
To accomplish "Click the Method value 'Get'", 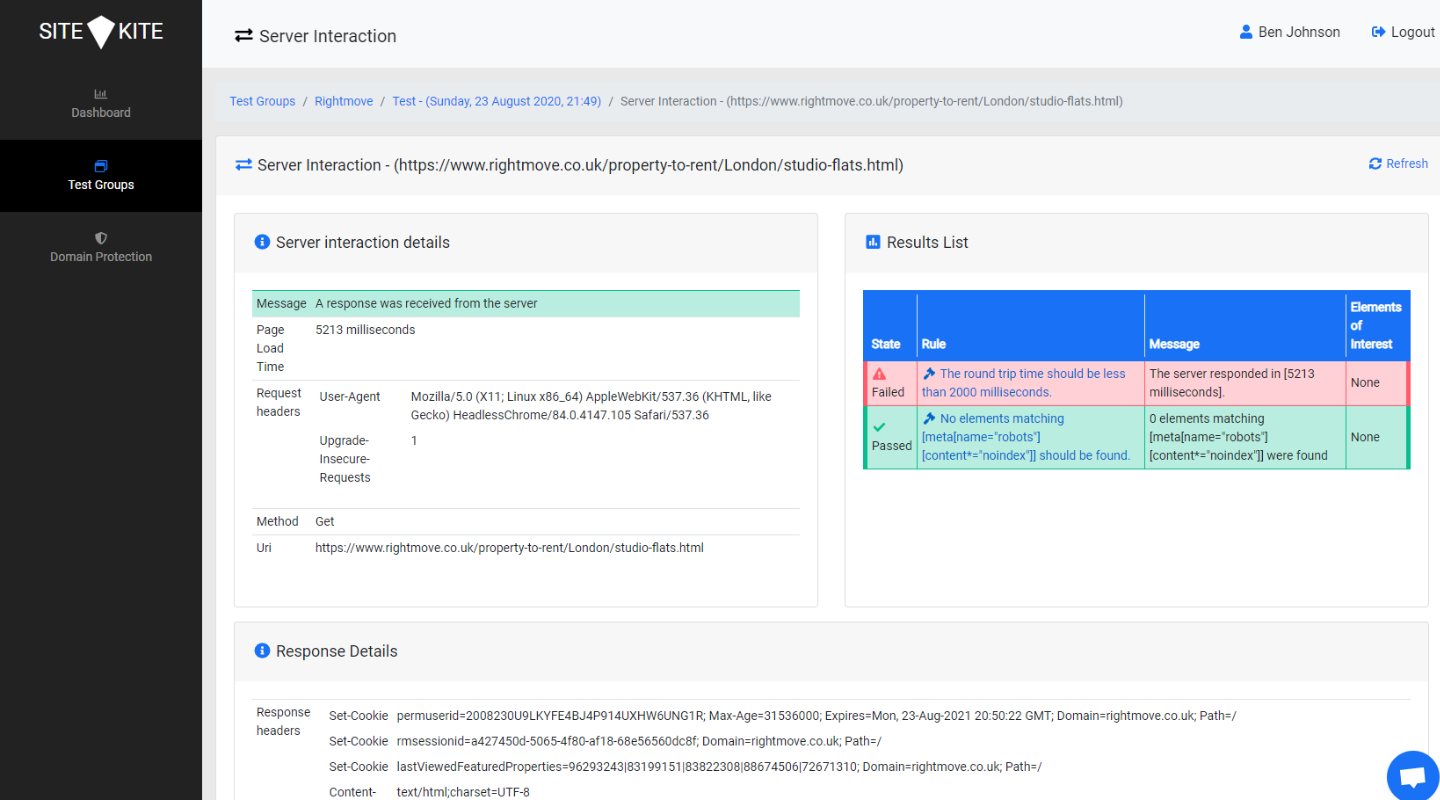I will pos(325,522).
